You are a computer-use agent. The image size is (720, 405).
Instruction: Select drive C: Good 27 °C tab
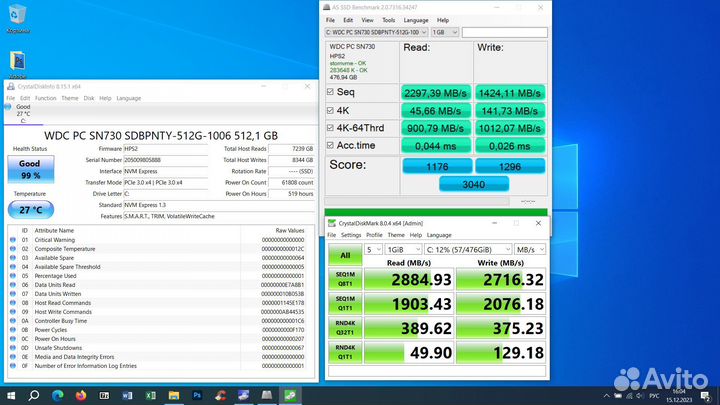click(x=23, y=114)
